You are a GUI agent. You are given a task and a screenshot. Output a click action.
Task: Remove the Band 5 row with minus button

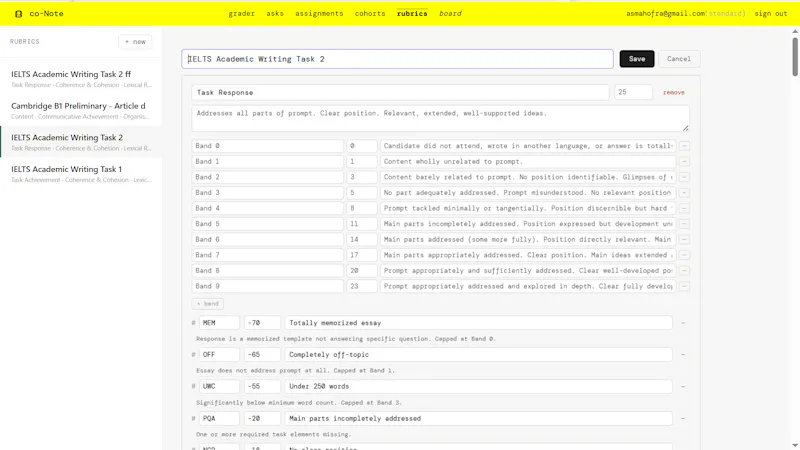tap(684, 224)
